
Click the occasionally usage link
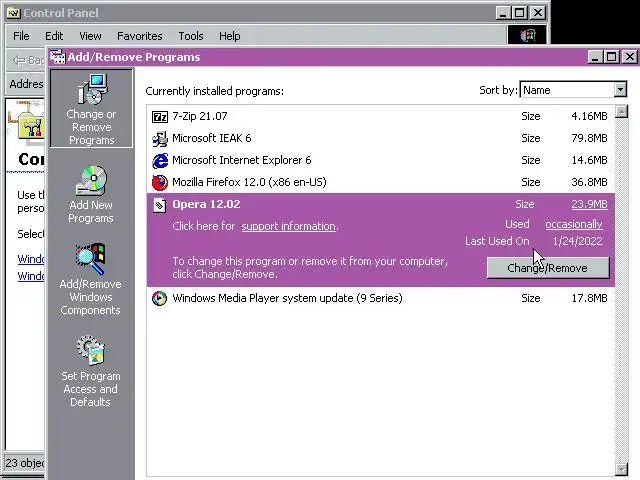(573, 224)
